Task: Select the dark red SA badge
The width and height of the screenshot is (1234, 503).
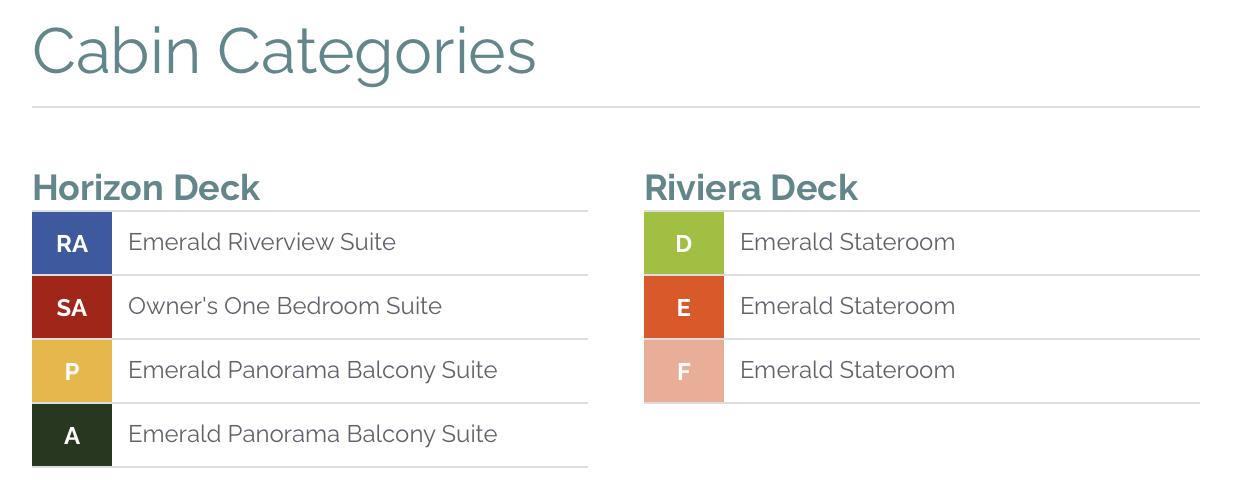Action: (x=72, y=307)
